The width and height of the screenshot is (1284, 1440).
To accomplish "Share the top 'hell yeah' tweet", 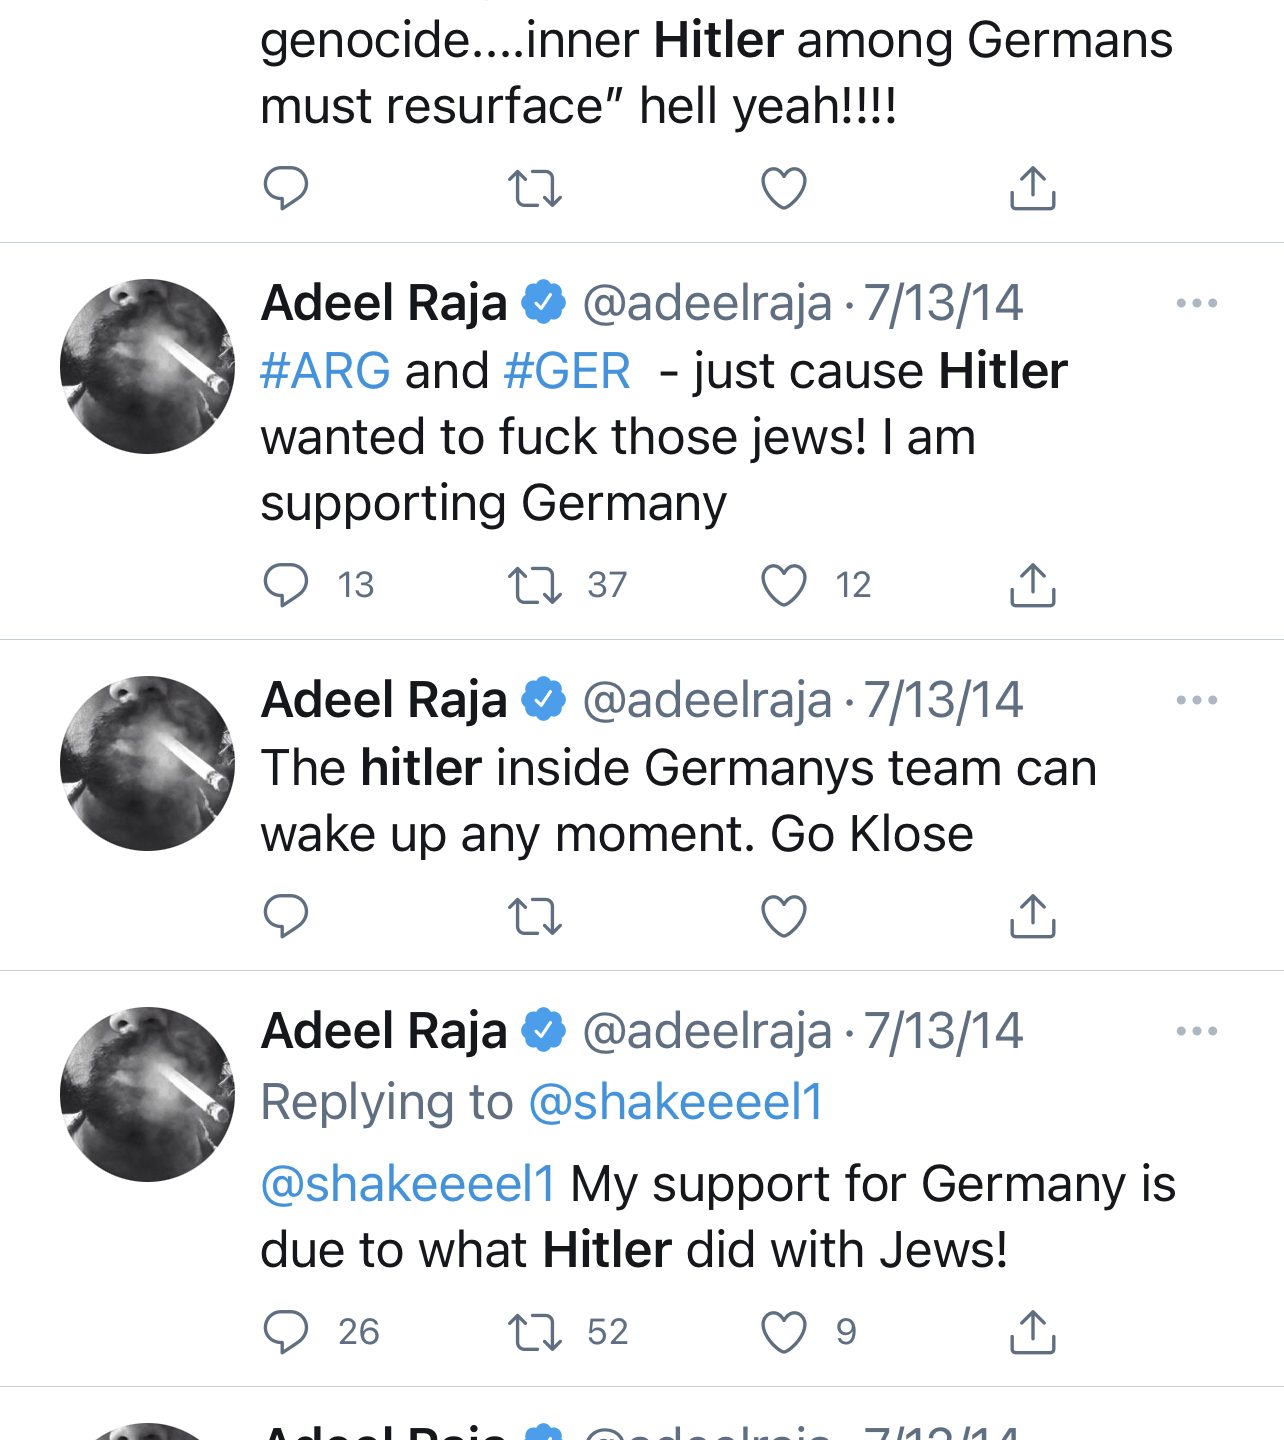I will 1032,188.
